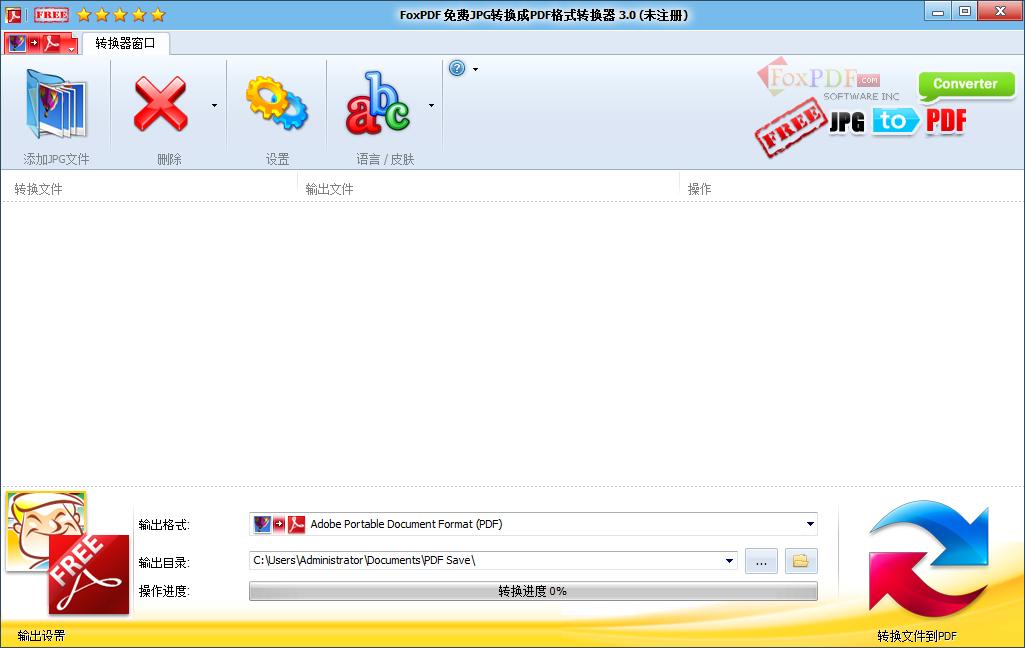This screenshot has width=1025, height=648.
Task: Click the green Converter badge
Action: click(x=966, y=85)
